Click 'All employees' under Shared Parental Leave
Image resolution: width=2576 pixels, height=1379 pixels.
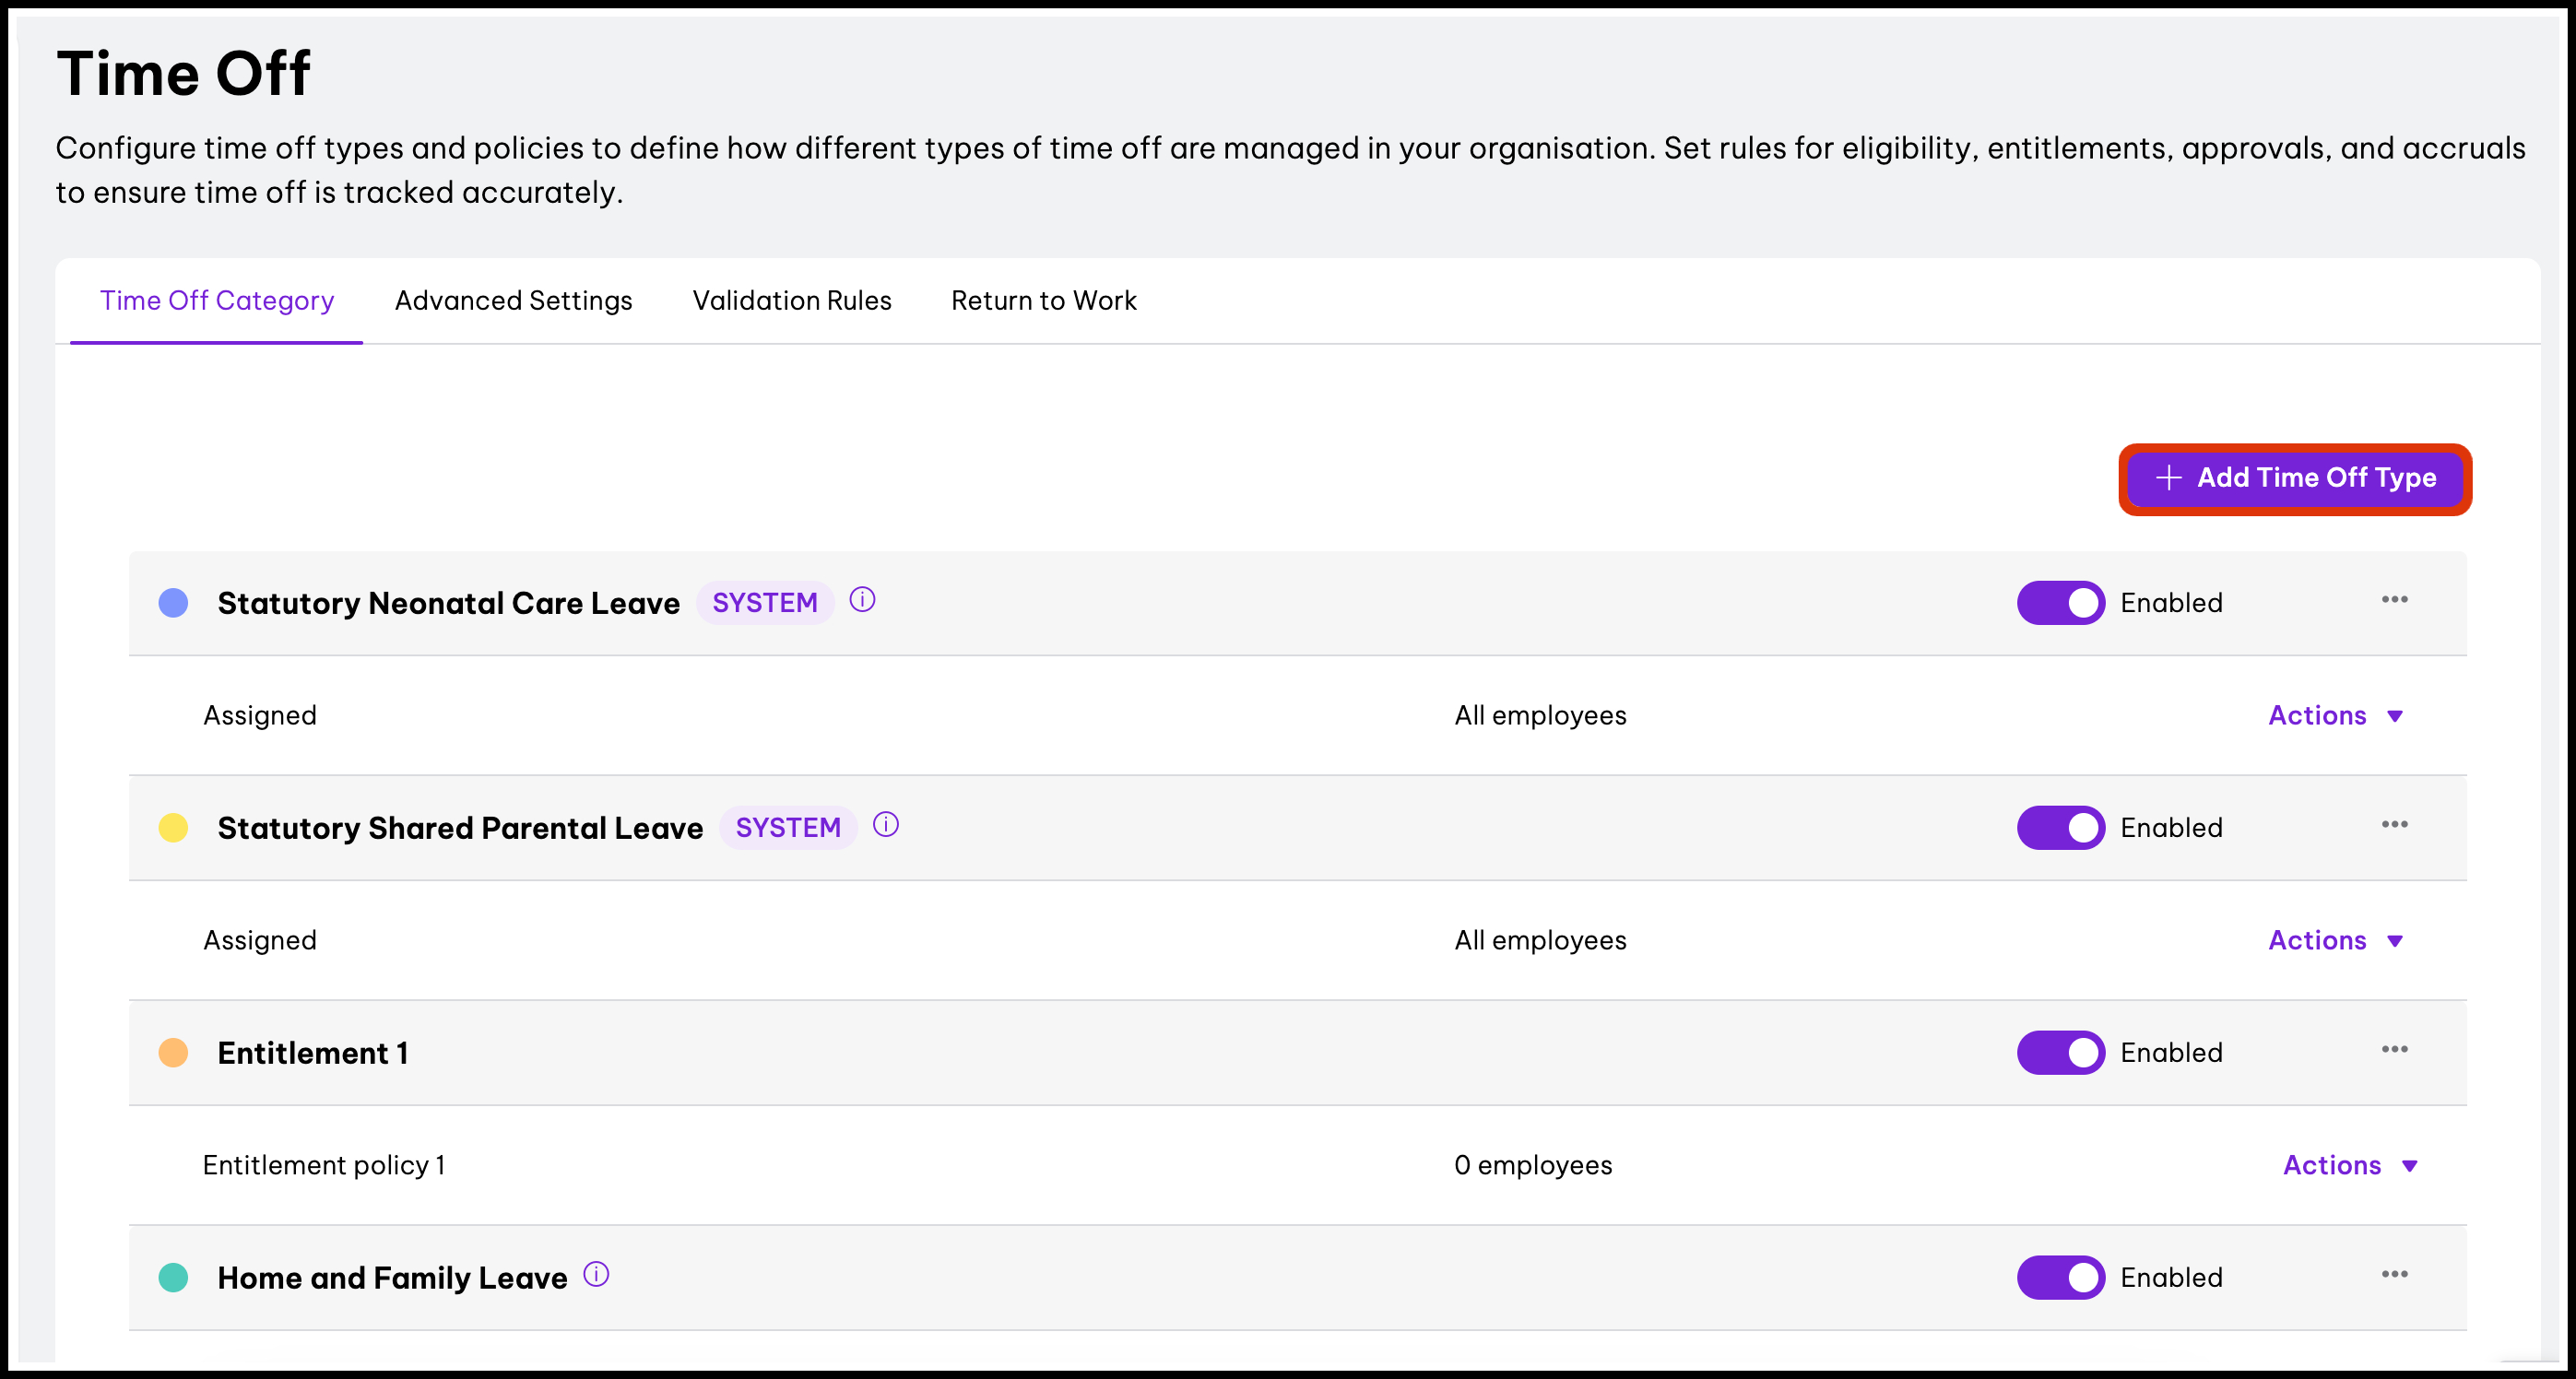tap(1540, 941)
